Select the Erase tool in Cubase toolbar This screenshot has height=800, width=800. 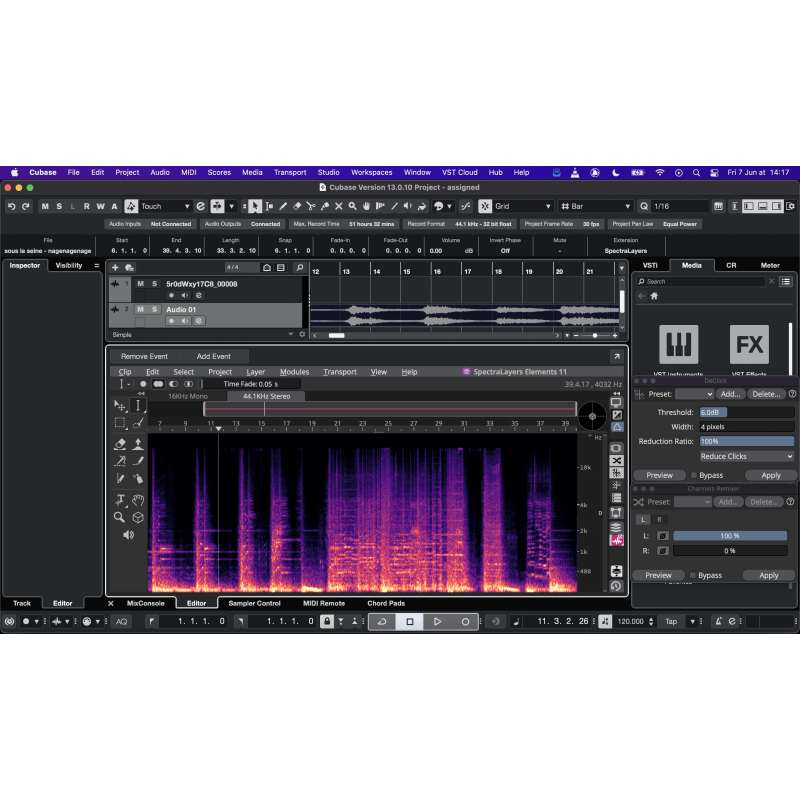297,206
